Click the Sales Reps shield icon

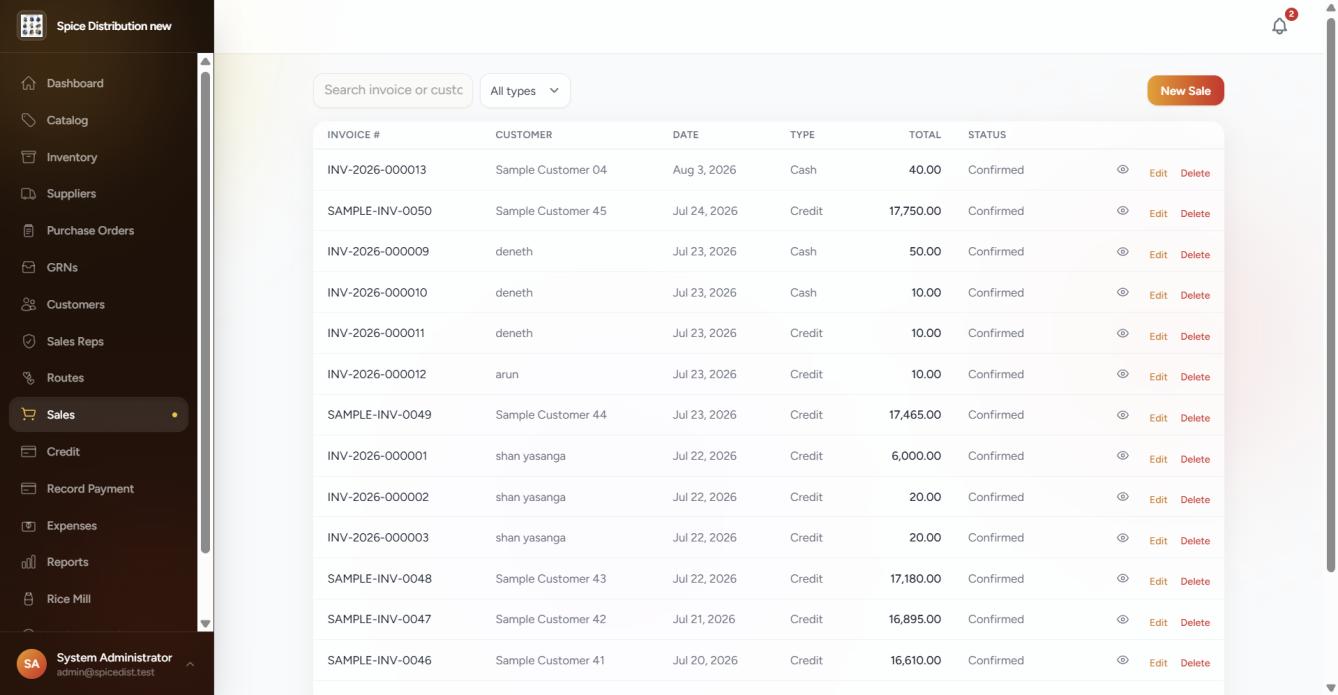[28, 341]
